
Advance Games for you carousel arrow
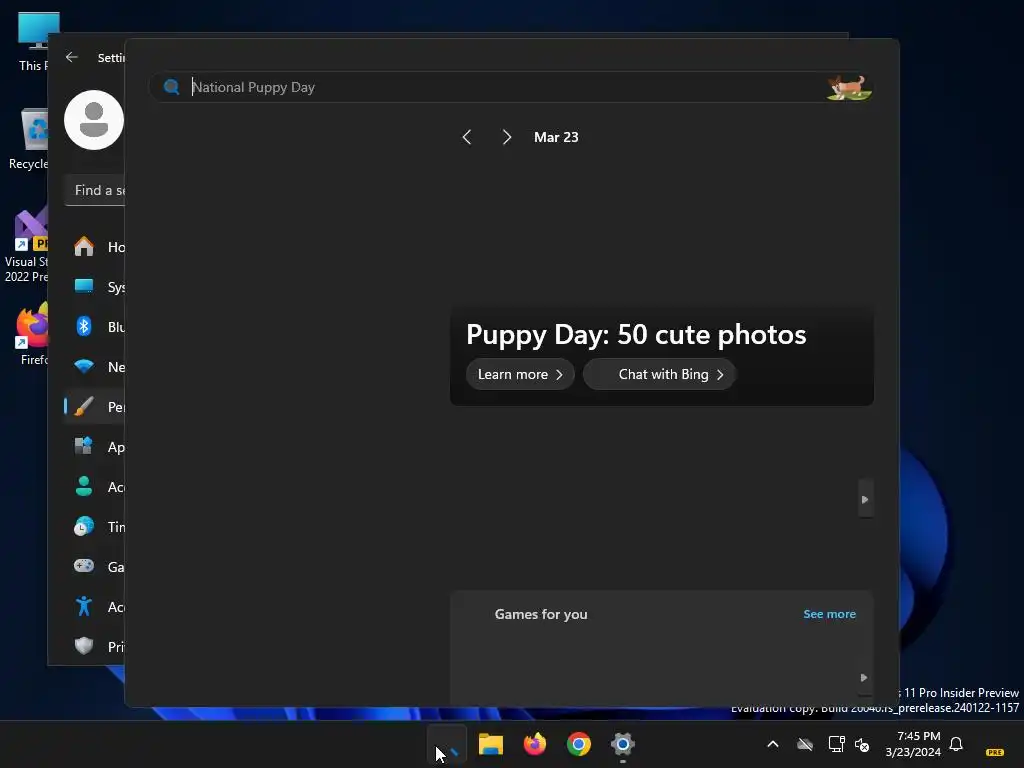pos(864,678)
